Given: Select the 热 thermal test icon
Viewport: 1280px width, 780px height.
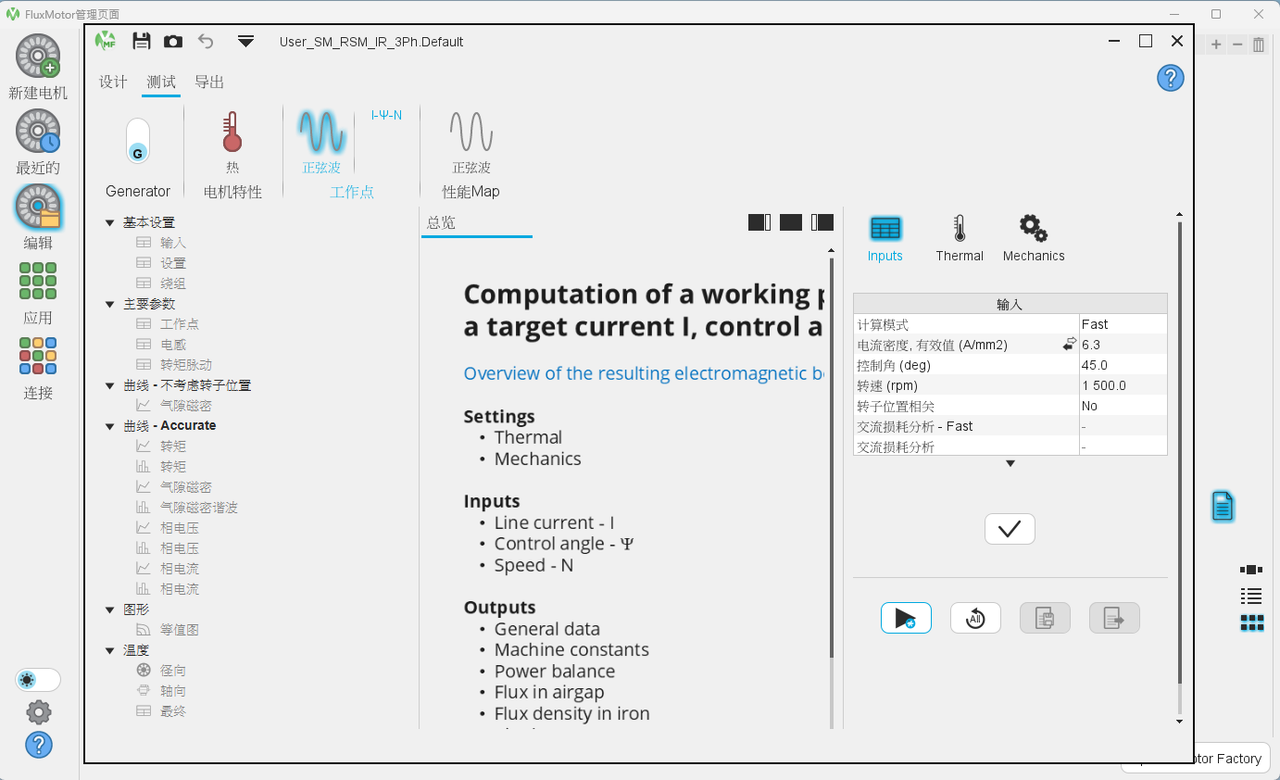Looking at the screenshot, I should pos(232,133).
